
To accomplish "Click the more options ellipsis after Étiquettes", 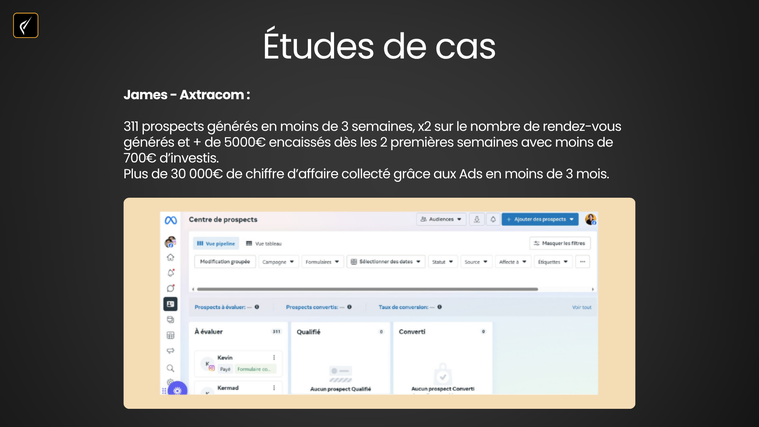I will coord(583,262).
